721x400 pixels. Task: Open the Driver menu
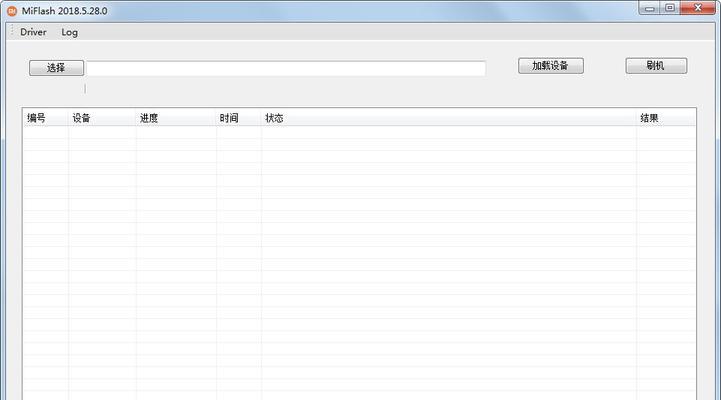33,32
